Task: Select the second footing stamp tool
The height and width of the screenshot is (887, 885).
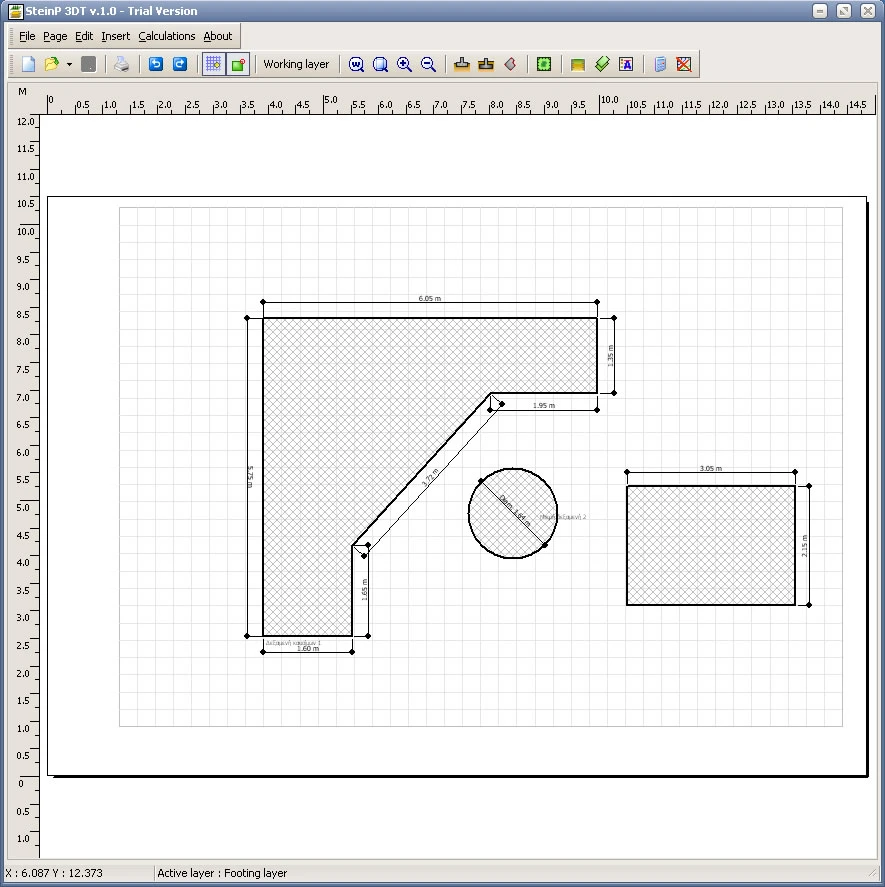Action: click(486, 64)
